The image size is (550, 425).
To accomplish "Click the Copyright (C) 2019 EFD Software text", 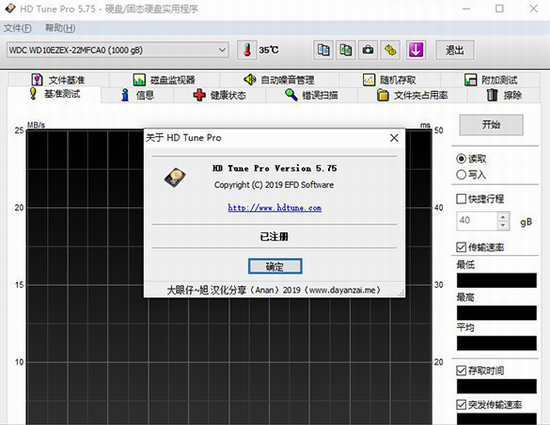I will pyautogui.click(x=274, y=185).
